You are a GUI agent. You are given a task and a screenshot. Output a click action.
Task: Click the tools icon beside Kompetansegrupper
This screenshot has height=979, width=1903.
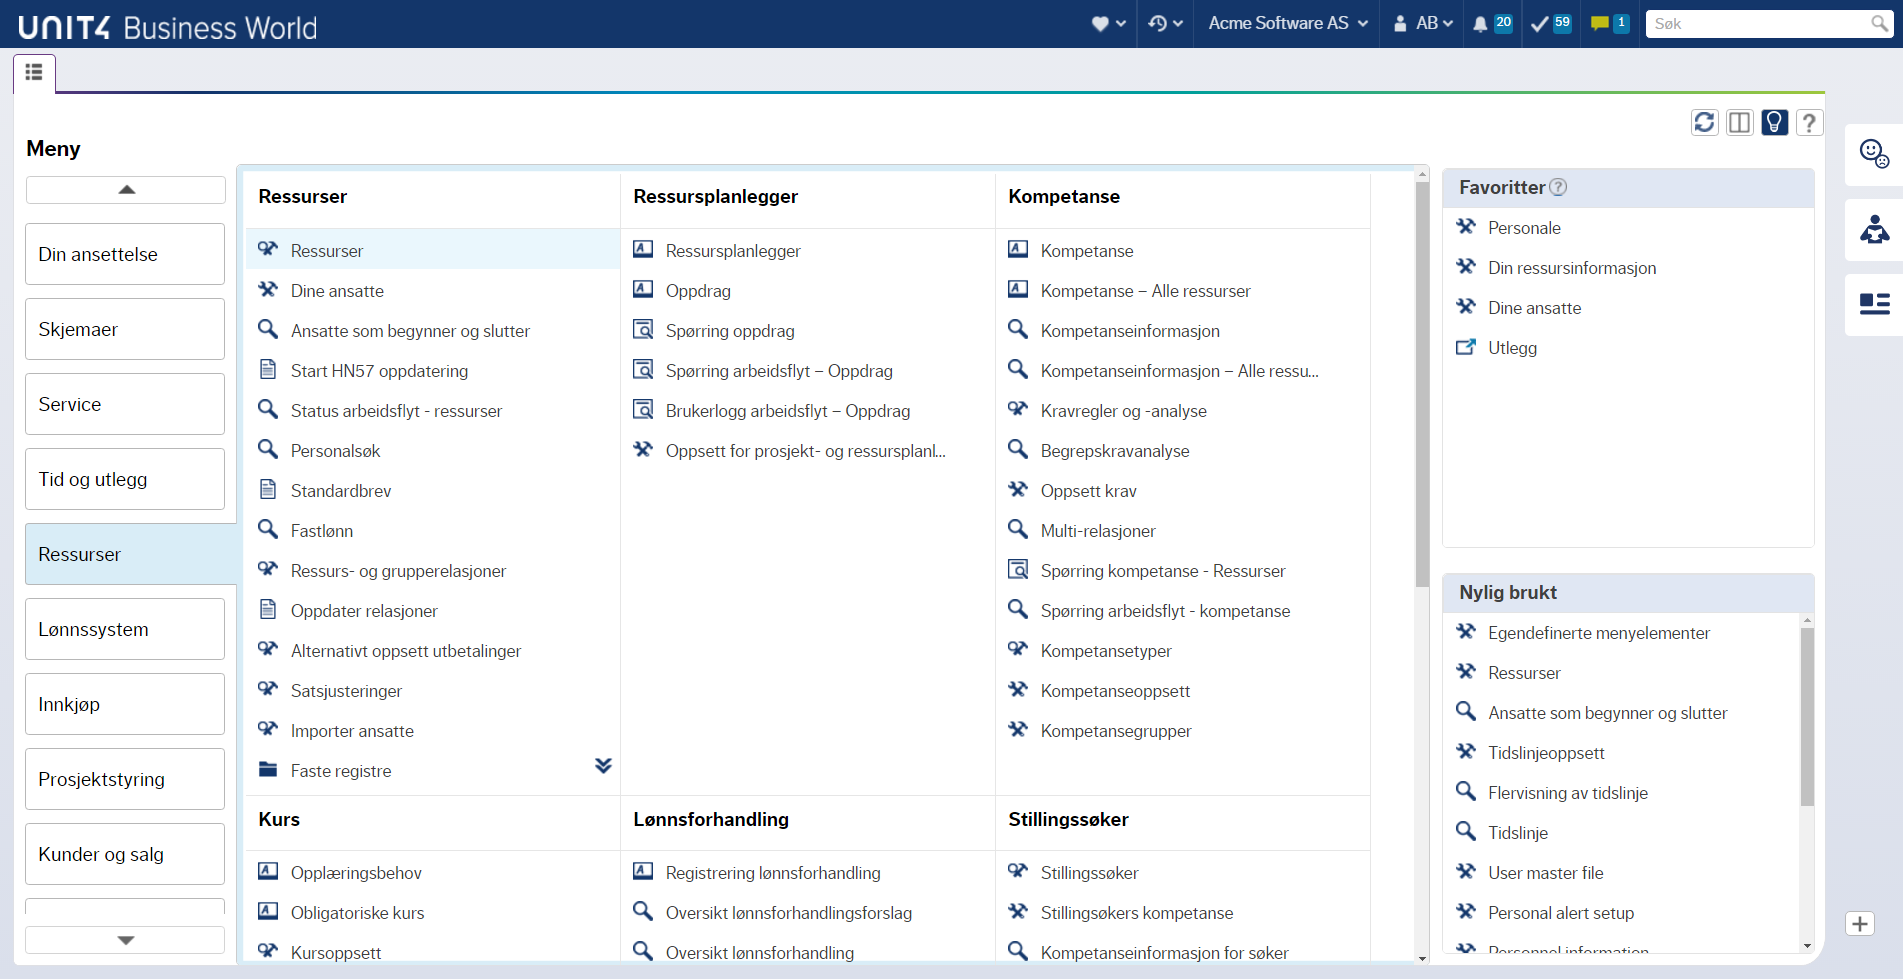pos(1018,729)
